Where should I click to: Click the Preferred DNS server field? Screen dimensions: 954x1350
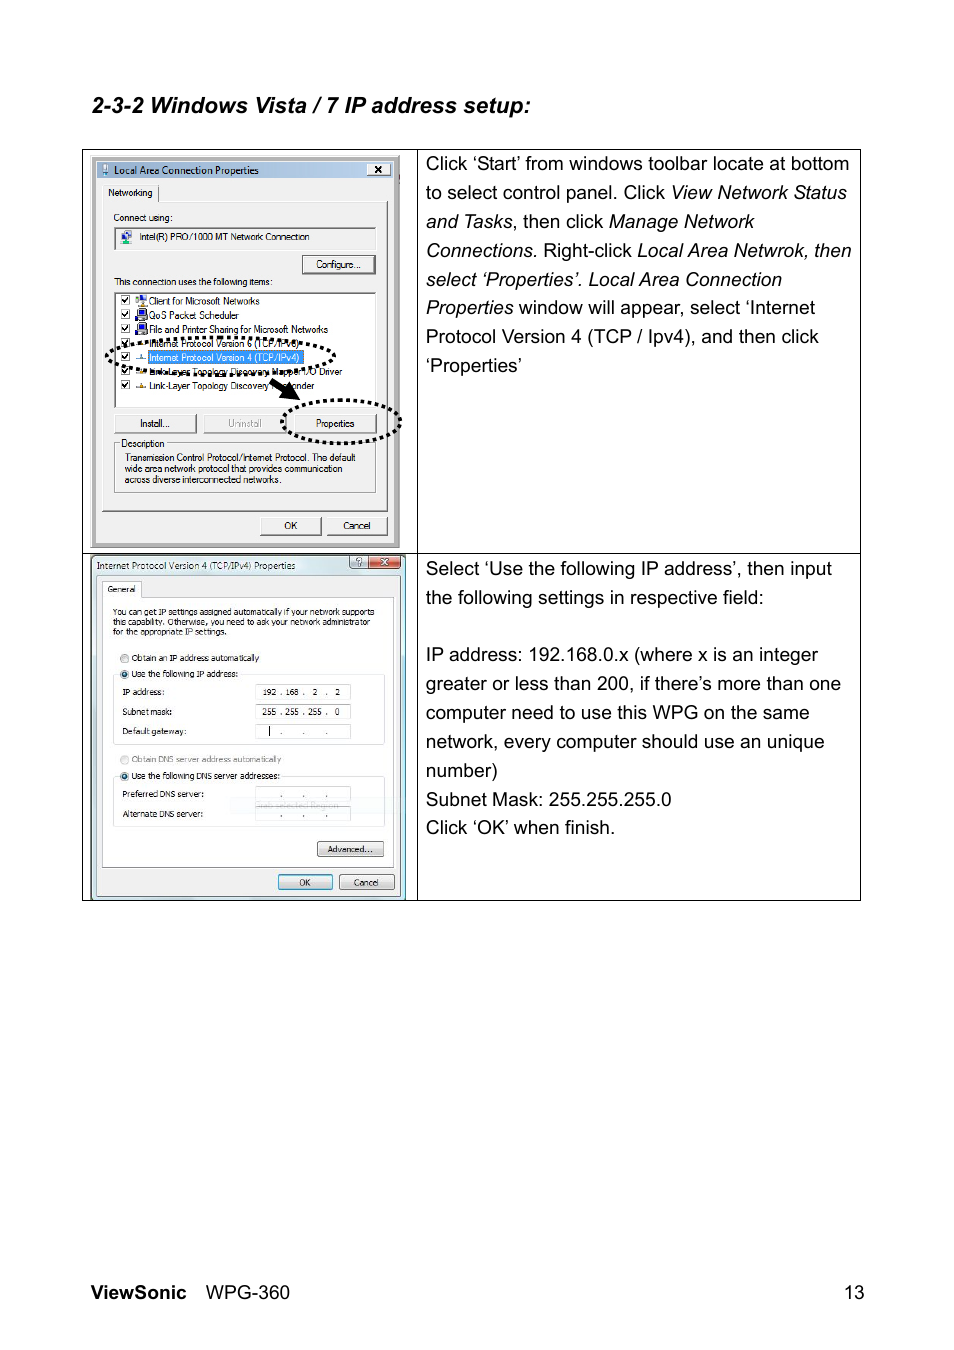tap(303, 794)
